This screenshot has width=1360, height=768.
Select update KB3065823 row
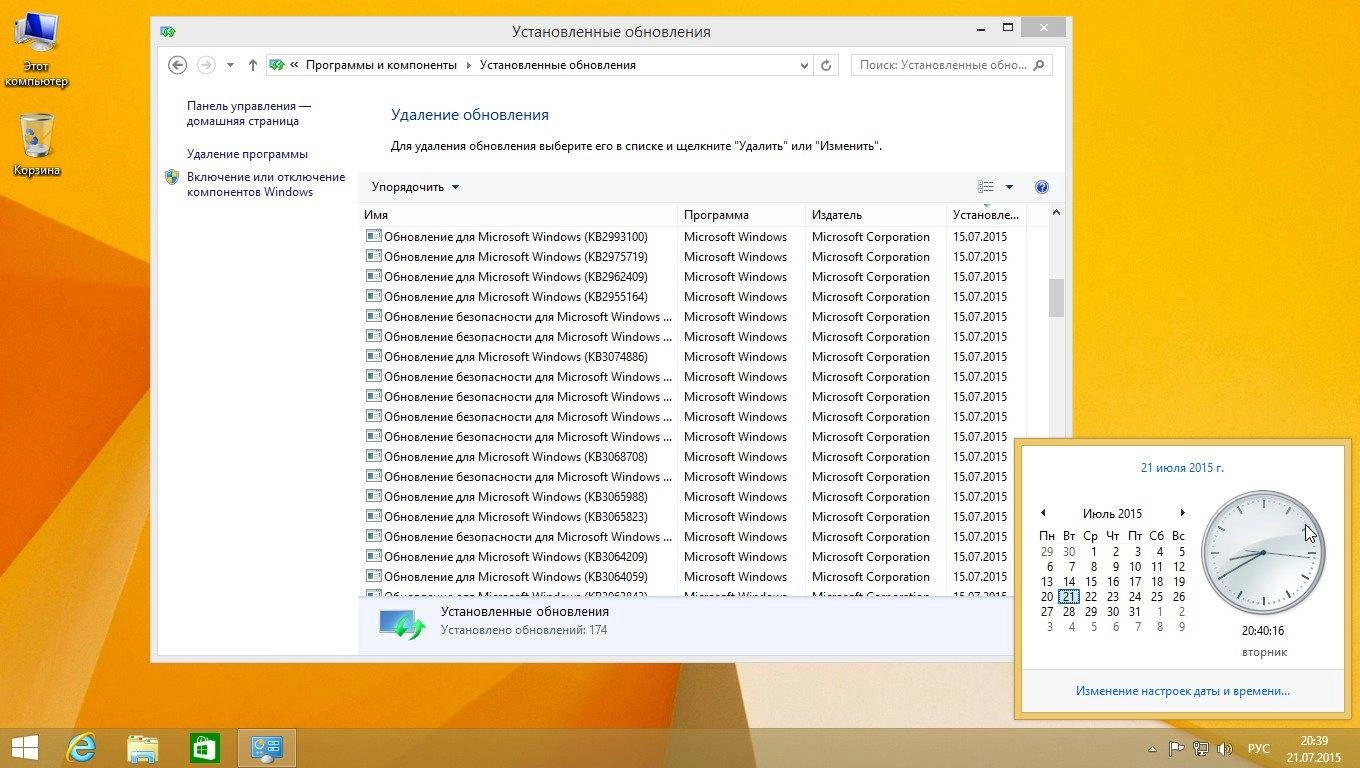point(692,517)
